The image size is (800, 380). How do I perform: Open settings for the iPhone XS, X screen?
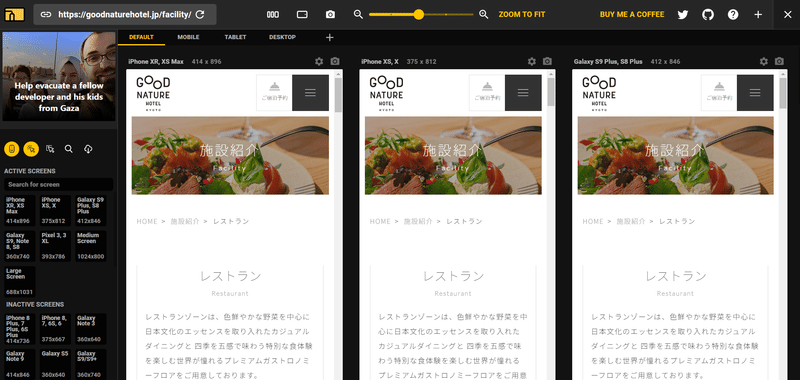coord(532,61)
